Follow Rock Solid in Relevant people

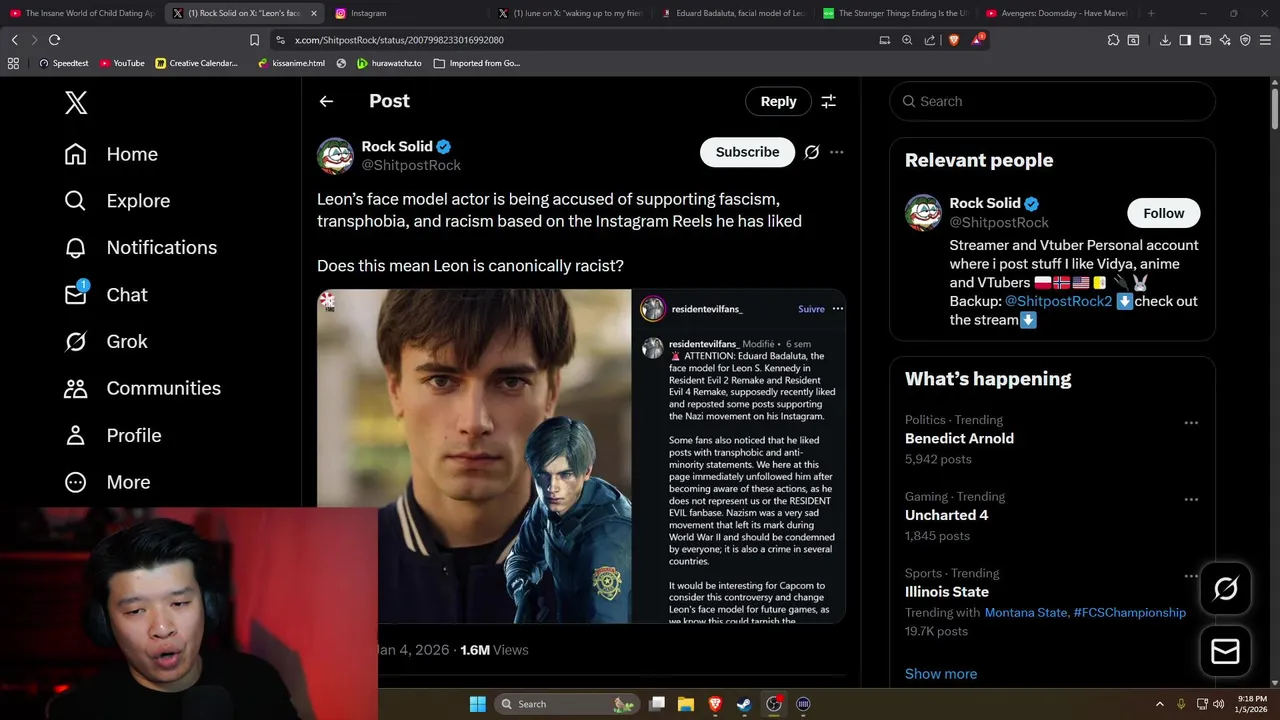click(1163, 213)
